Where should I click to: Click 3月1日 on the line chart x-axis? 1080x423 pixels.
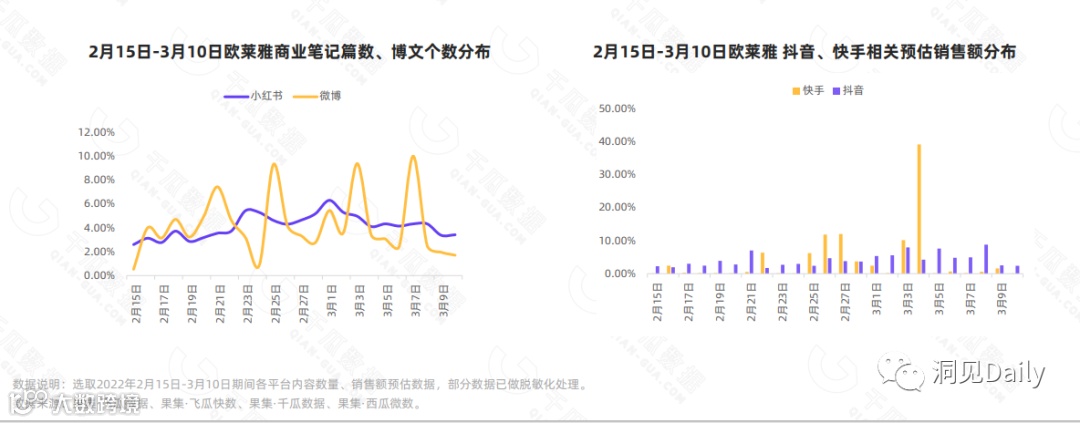(332, 300)
